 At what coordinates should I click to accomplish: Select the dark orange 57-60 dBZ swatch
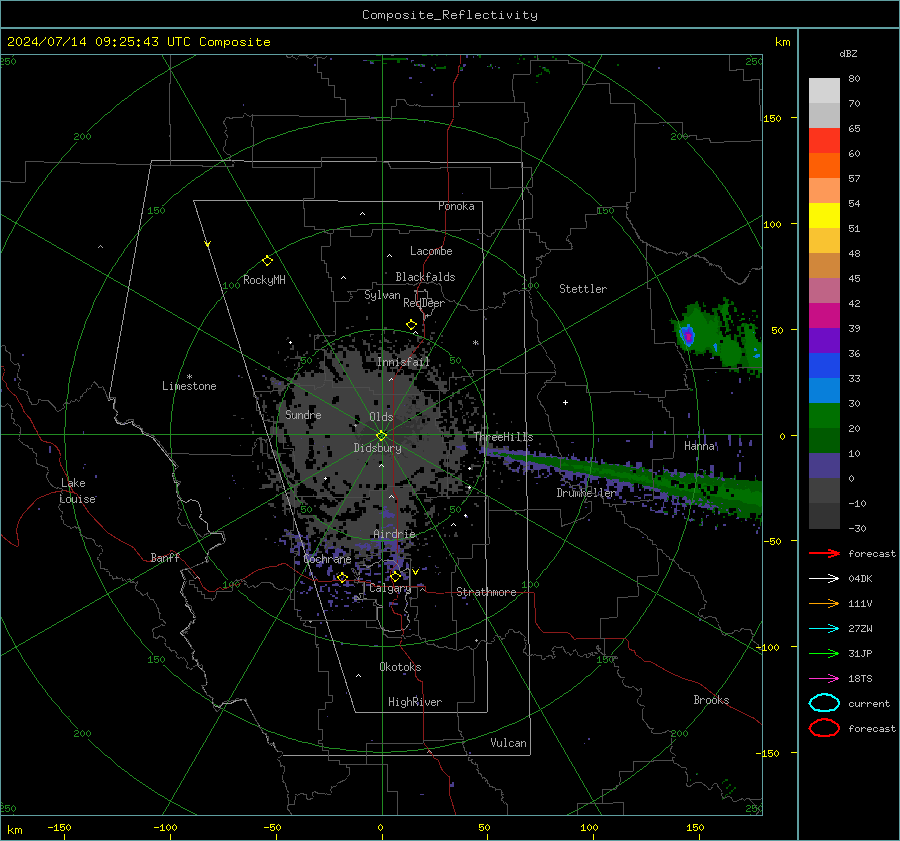click(x=824, y=166)
